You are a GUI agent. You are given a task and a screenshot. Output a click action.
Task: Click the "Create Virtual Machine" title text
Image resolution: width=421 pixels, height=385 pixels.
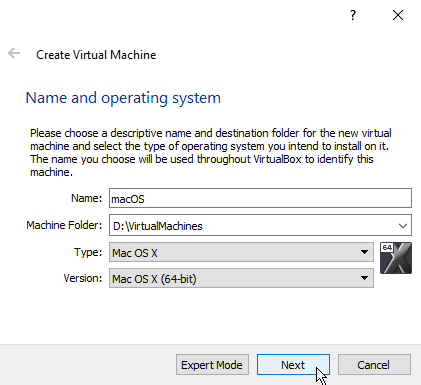click(x=96, y=55)
